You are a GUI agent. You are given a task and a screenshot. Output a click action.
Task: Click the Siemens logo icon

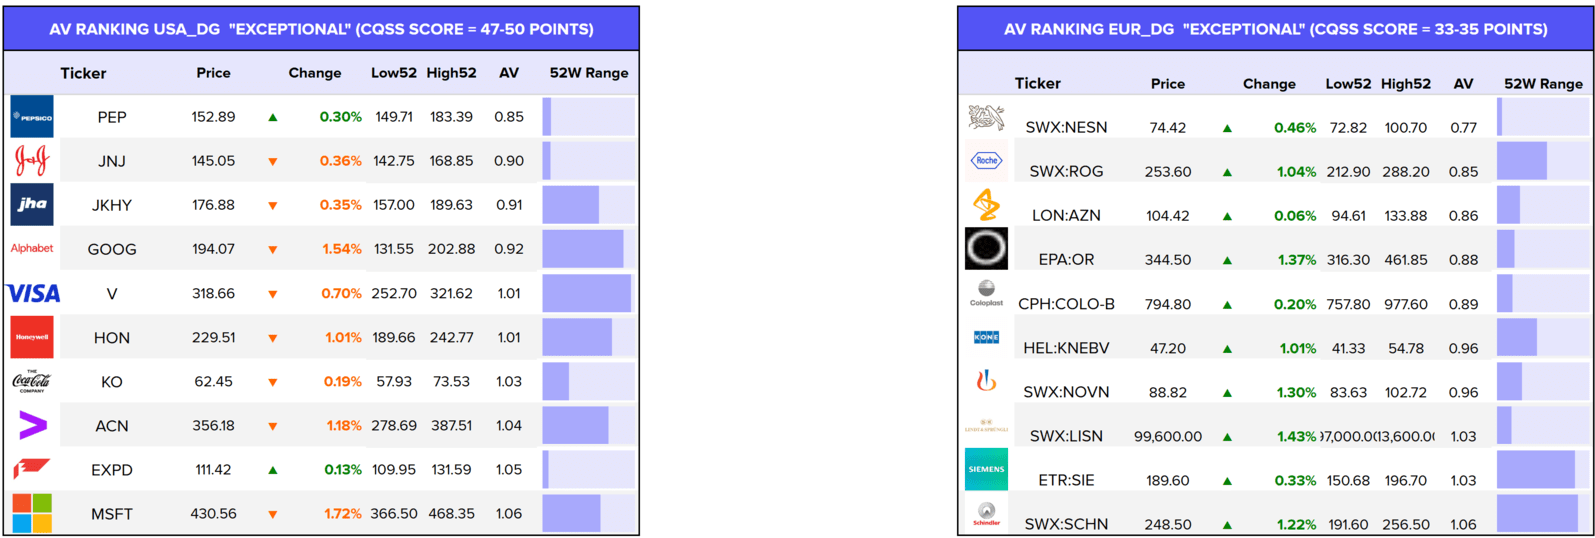pos(986,469)
